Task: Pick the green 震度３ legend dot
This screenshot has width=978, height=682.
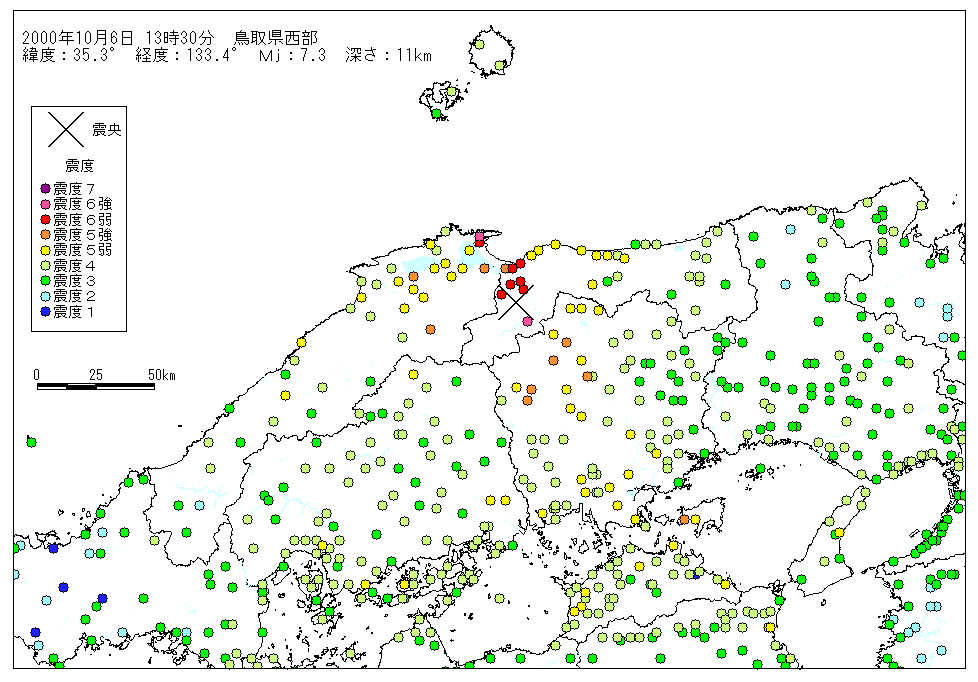Action: pos(45,281)
